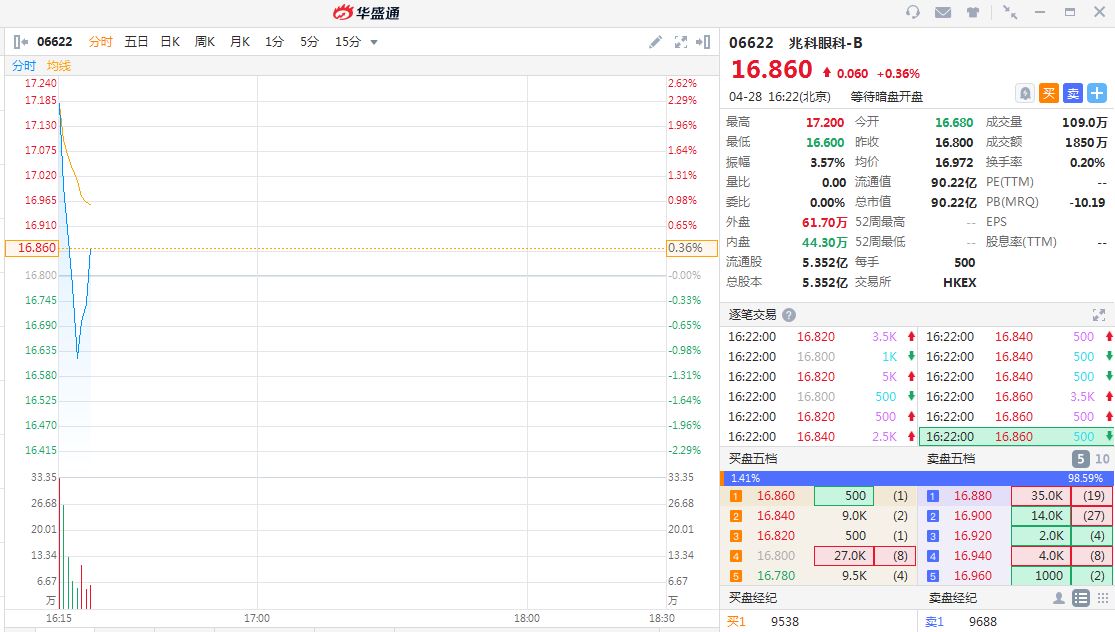1115x632 pixels.
Task: Switch to 日K chart tab
Action: (x=170, y=42)
